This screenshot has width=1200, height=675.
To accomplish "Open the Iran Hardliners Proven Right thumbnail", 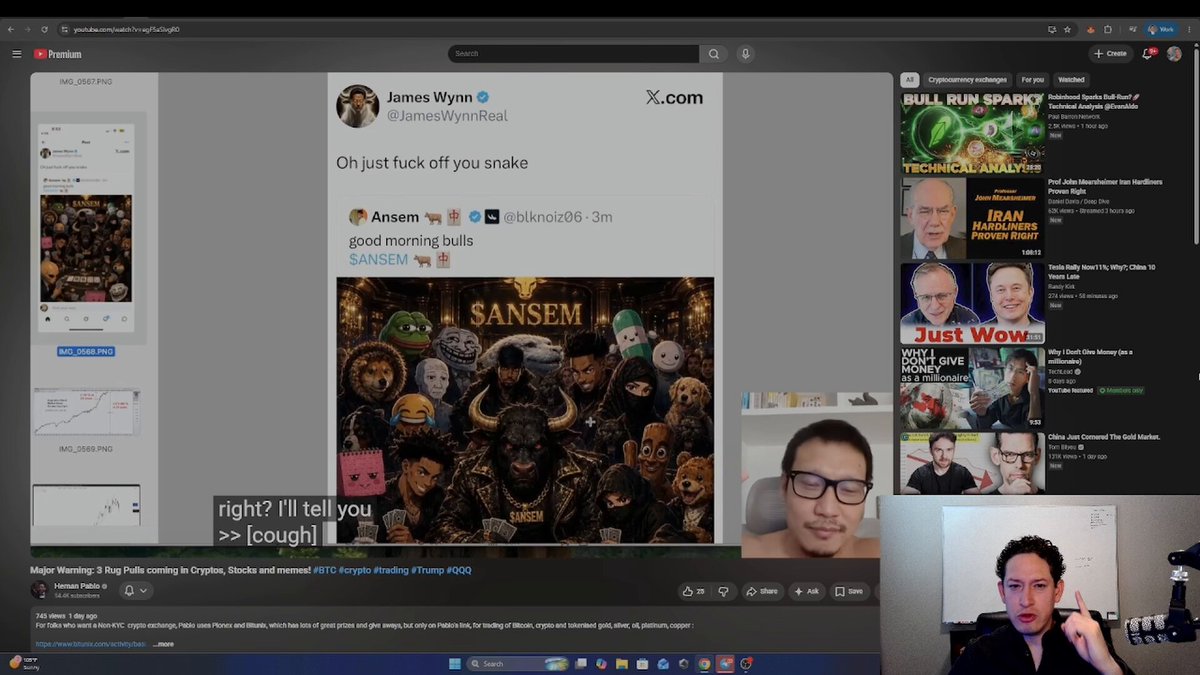I will [x=972, y=219].
